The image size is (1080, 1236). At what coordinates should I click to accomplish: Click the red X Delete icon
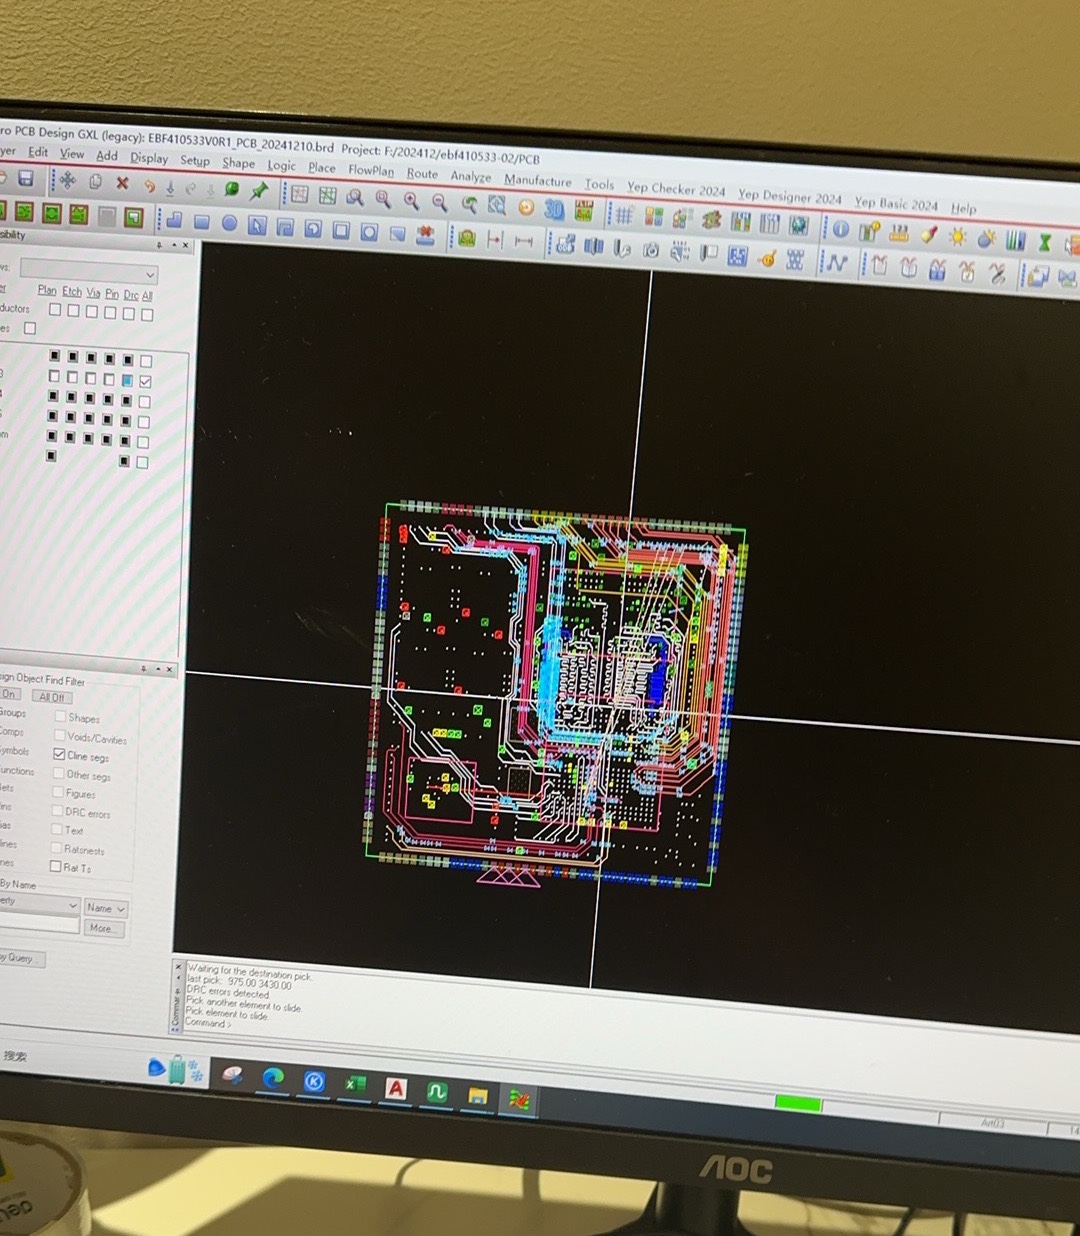coord(122,183)
